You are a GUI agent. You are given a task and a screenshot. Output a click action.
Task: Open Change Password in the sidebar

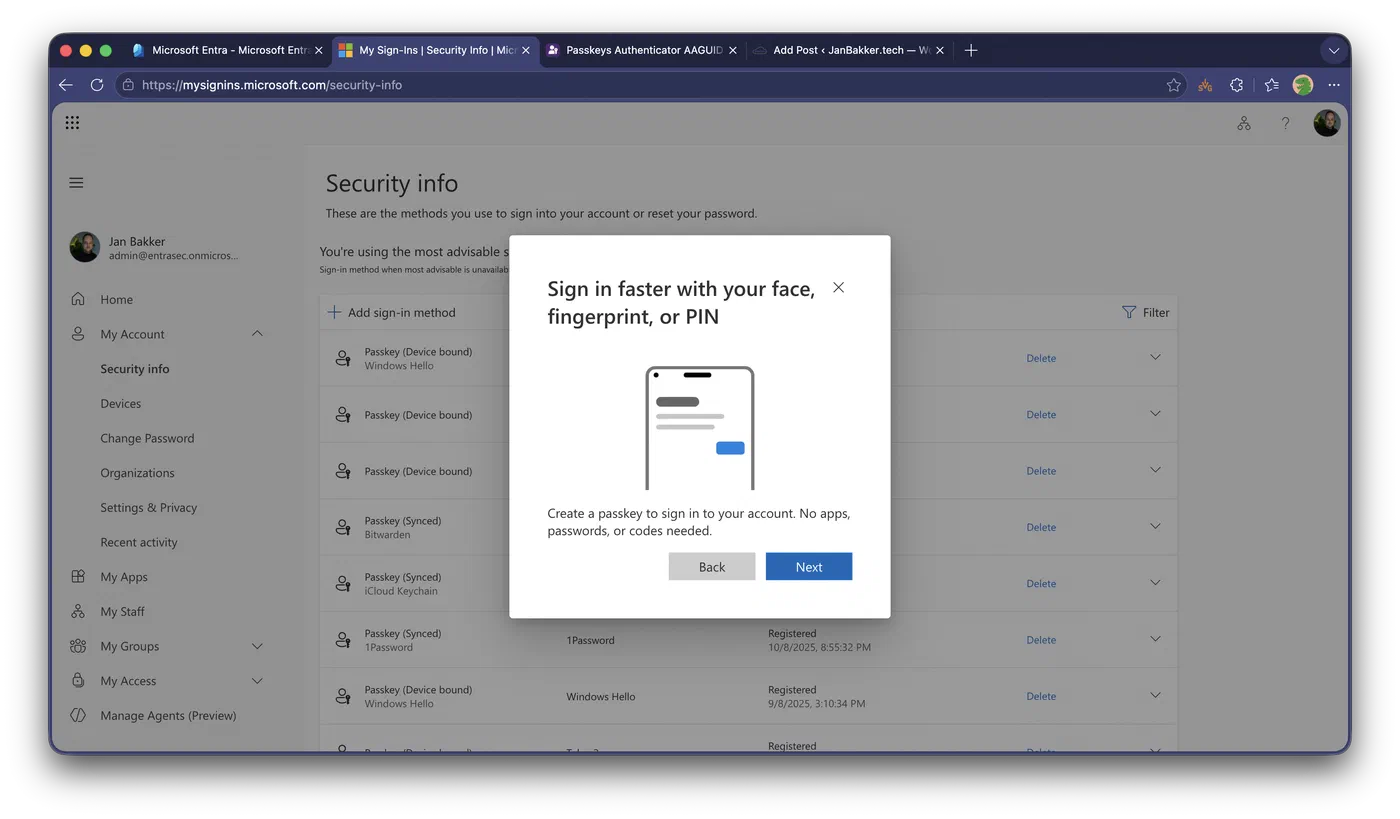(147, 439)
